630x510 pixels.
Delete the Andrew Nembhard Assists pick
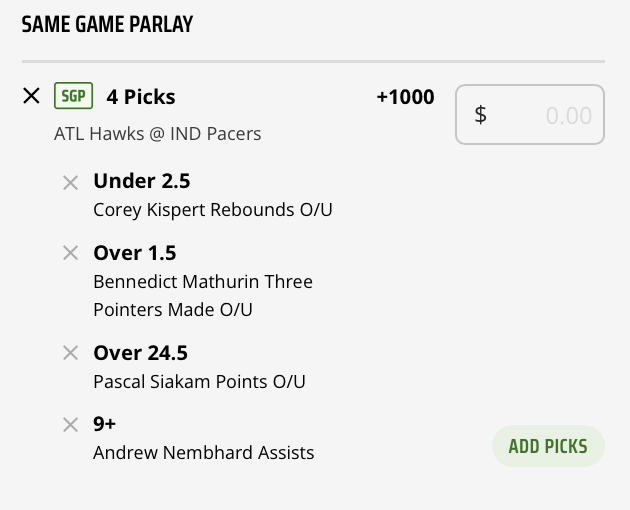[70, 424]
